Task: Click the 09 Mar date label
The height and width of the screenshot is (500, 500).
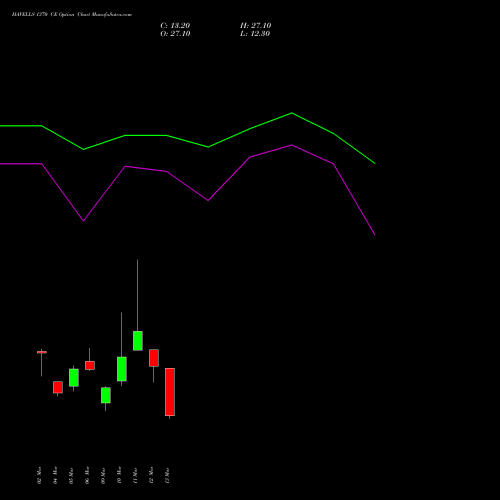Action: pos(103,475)
